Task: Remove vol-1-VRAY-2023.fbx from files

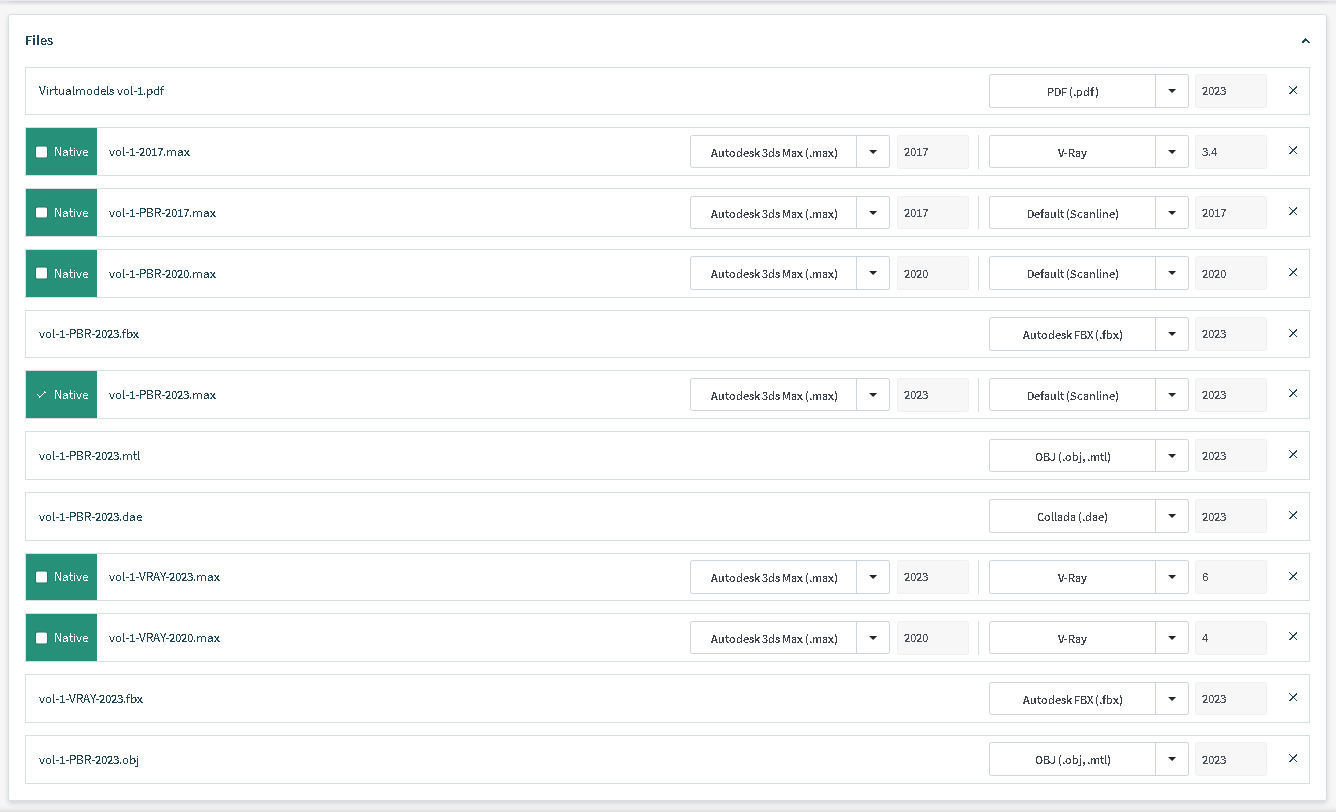Action: [1292, 698]
